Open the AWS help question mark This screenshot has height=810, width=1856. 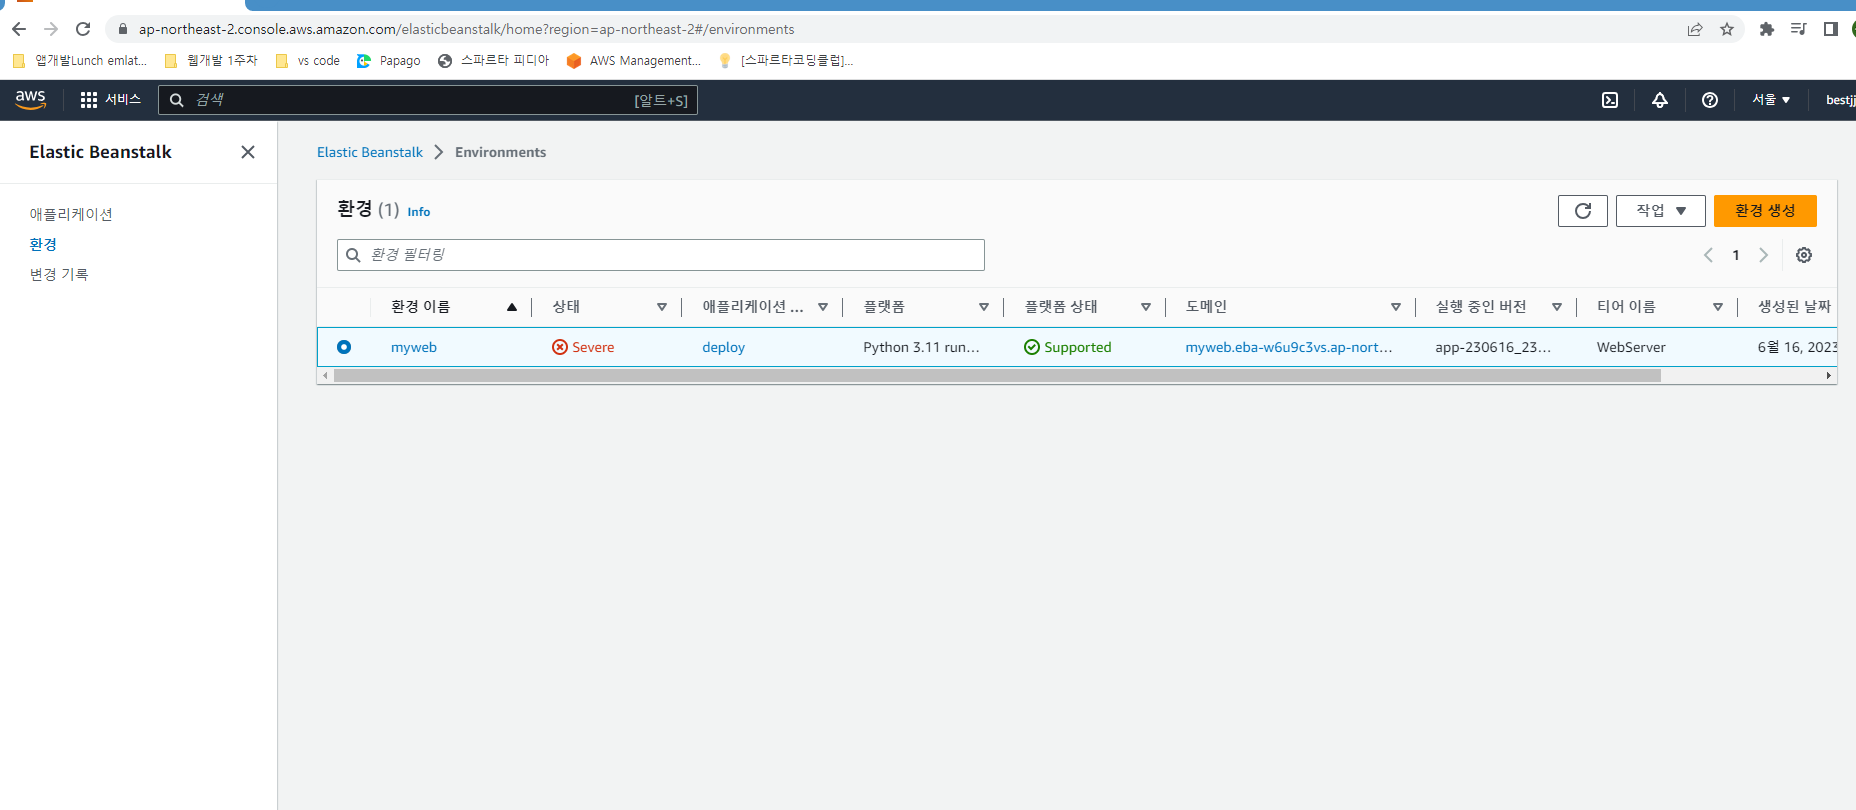[1710, 100]
